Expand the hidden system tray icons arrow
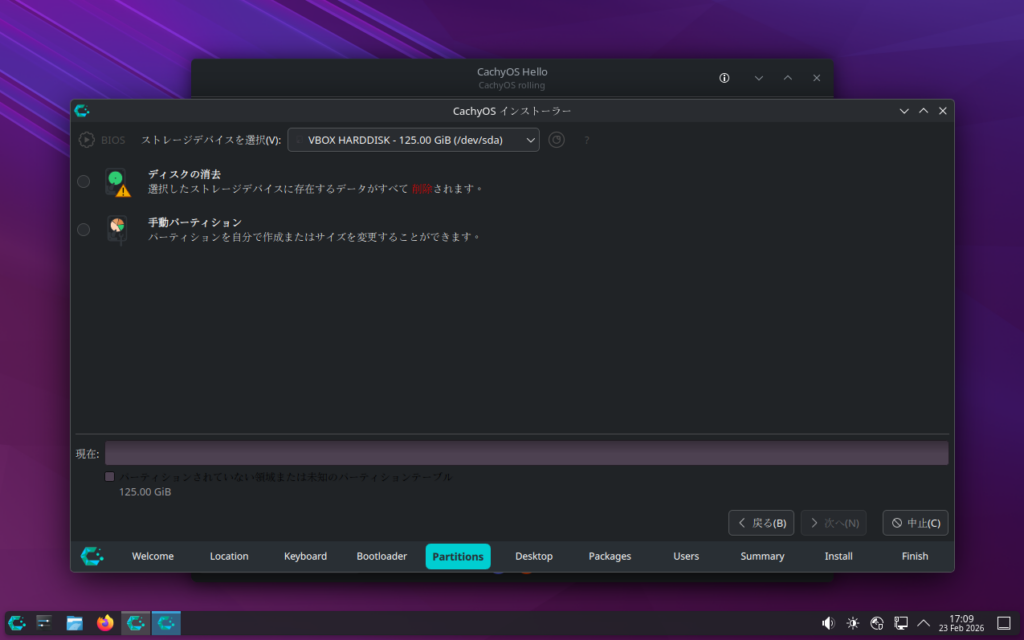 pos(924,623)
